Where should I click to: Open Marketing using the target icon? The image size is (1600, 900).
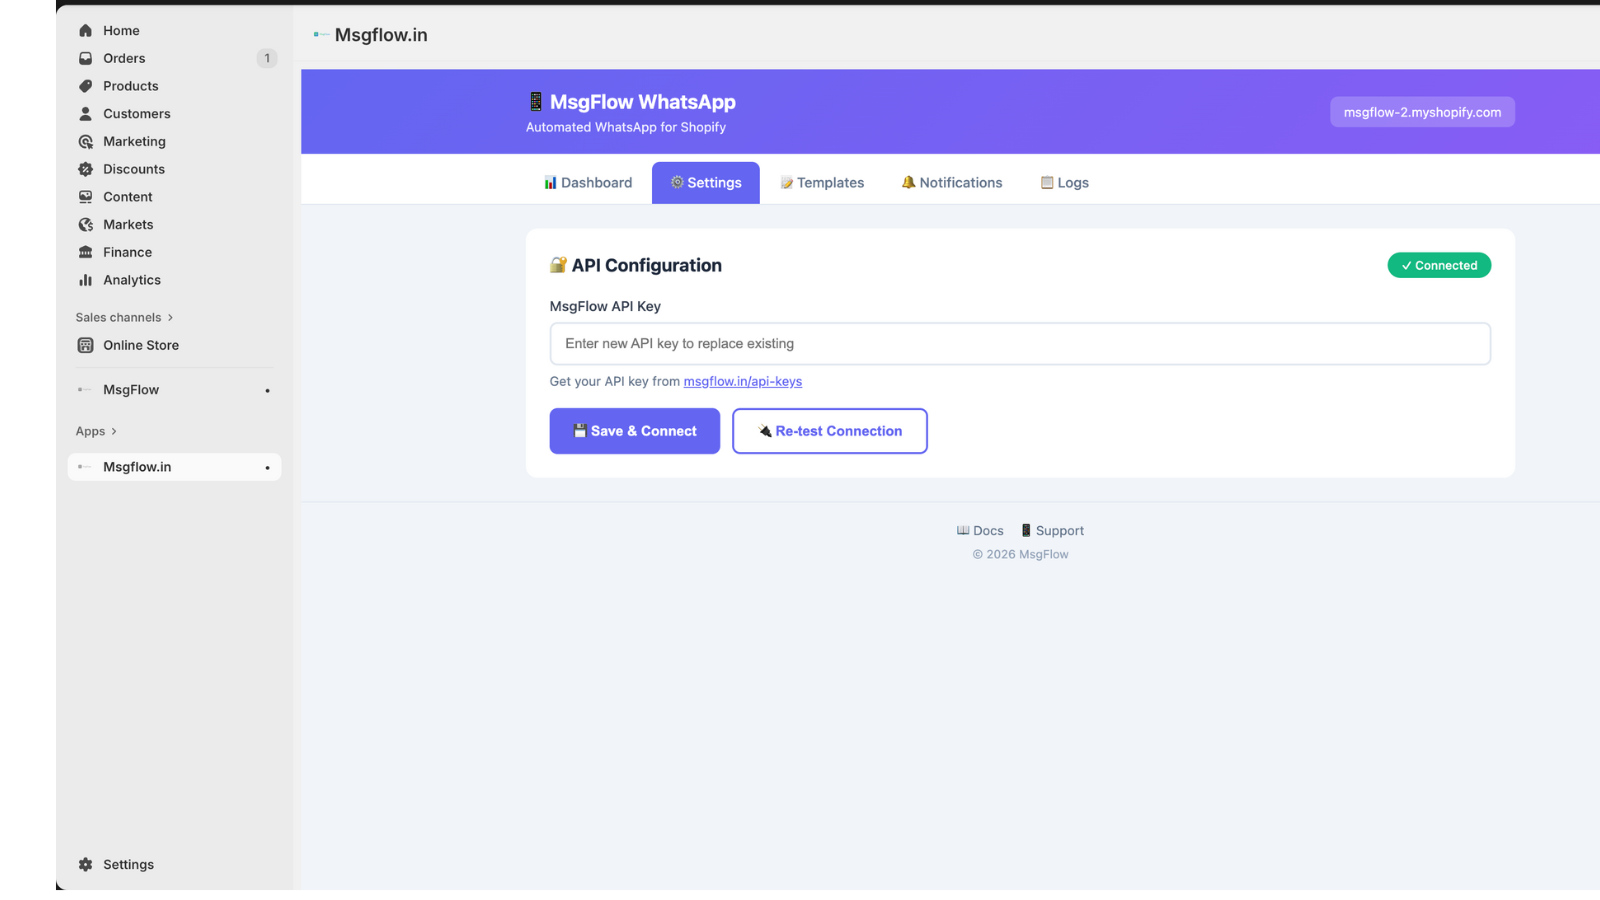(86, 142)
